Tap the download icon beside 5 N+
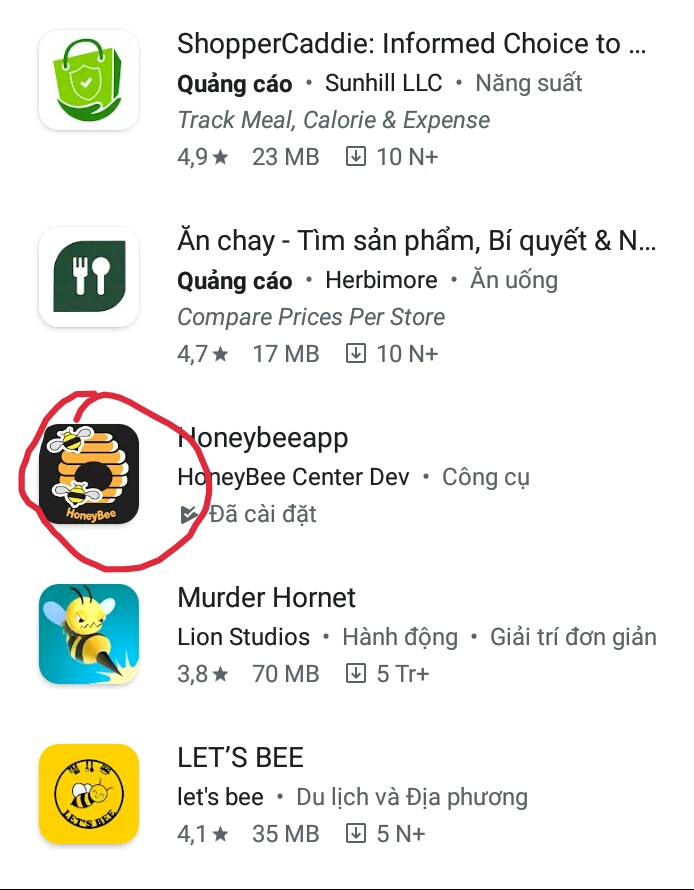 pyautogui.click(x=356, y=834)
